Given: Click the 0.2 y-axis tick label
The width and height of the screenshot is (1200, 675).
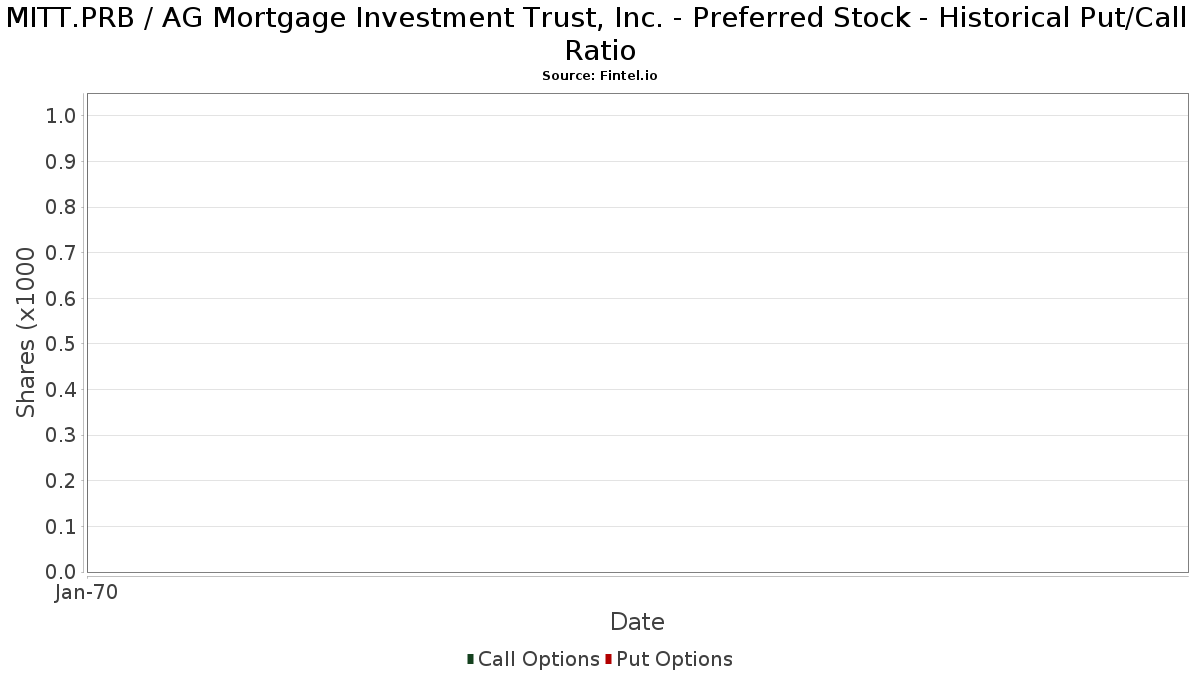Looking at the screenshot, I should tap(61, 481).
